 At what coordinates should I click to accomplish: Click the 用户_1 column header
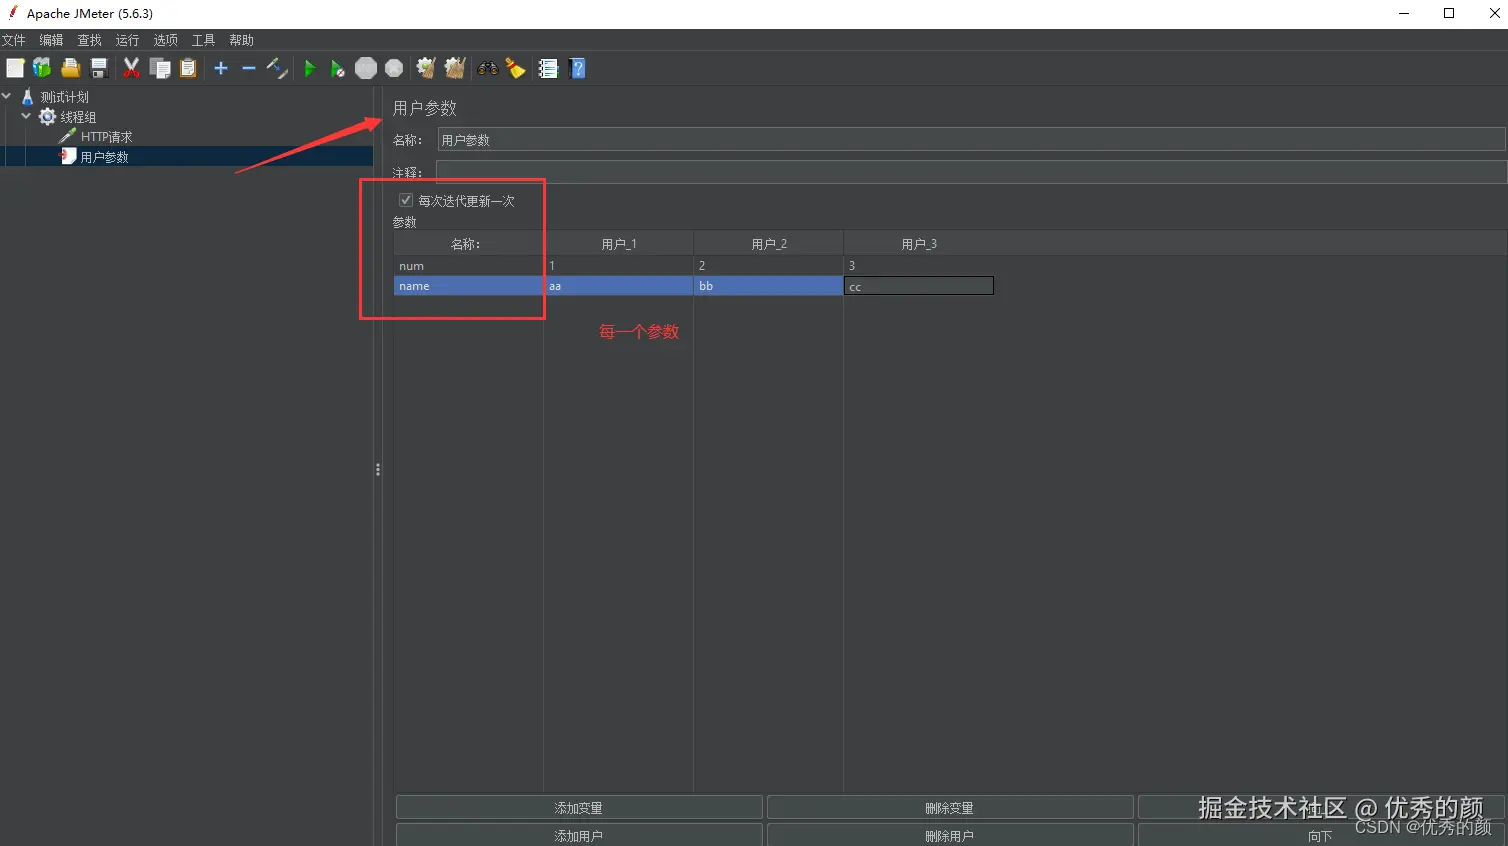tap(619, 244)
